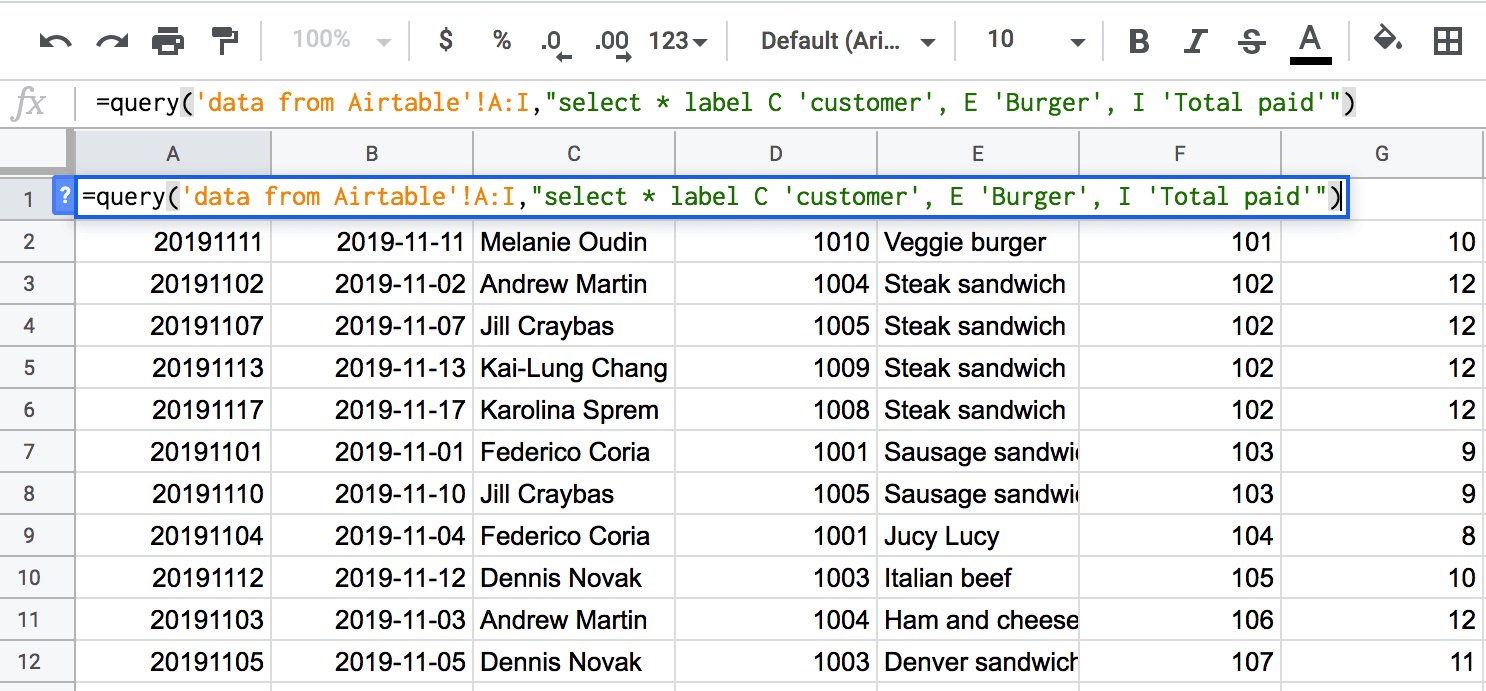Click the cell with 20191111
1486x691 pixels.
pos(174,242)
